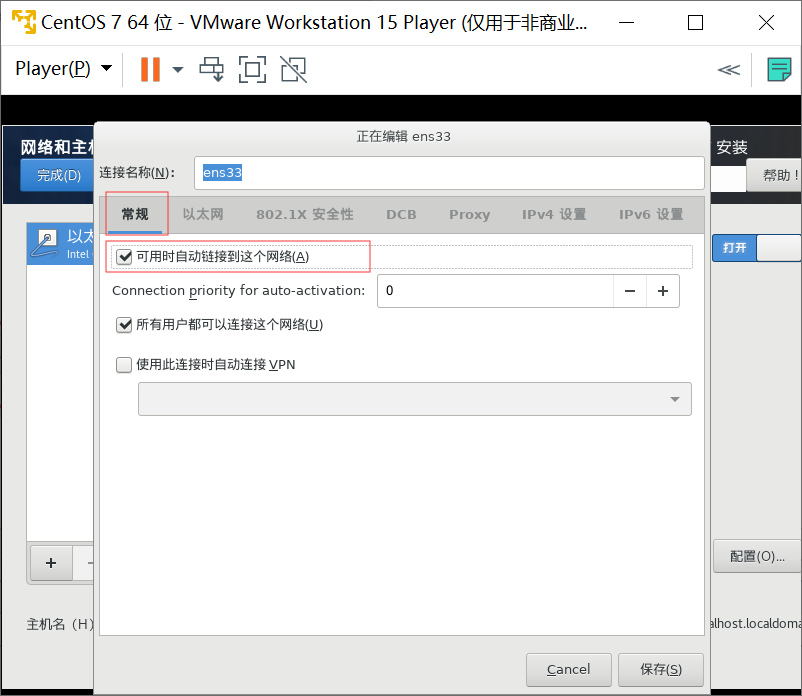802x696 pixels.
Task: Decrease connection priority with minus button
Action: point(630,291)
